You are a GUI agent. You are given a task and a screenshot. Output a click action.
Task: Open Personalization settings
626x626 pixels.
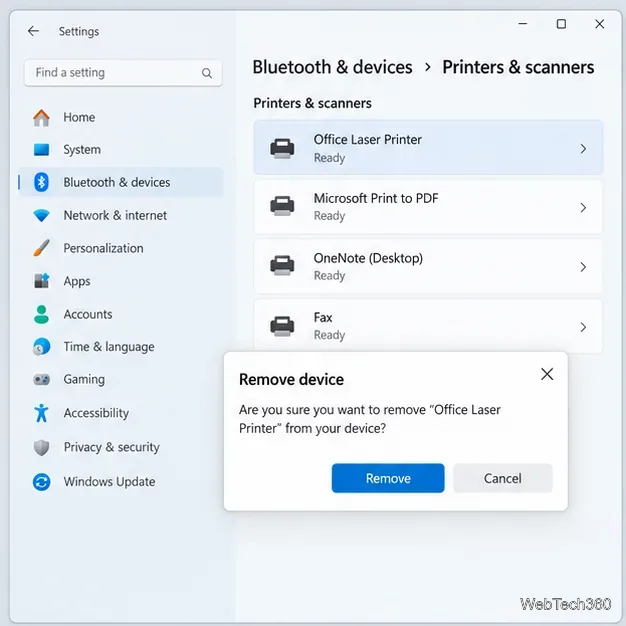pos(121,248)
